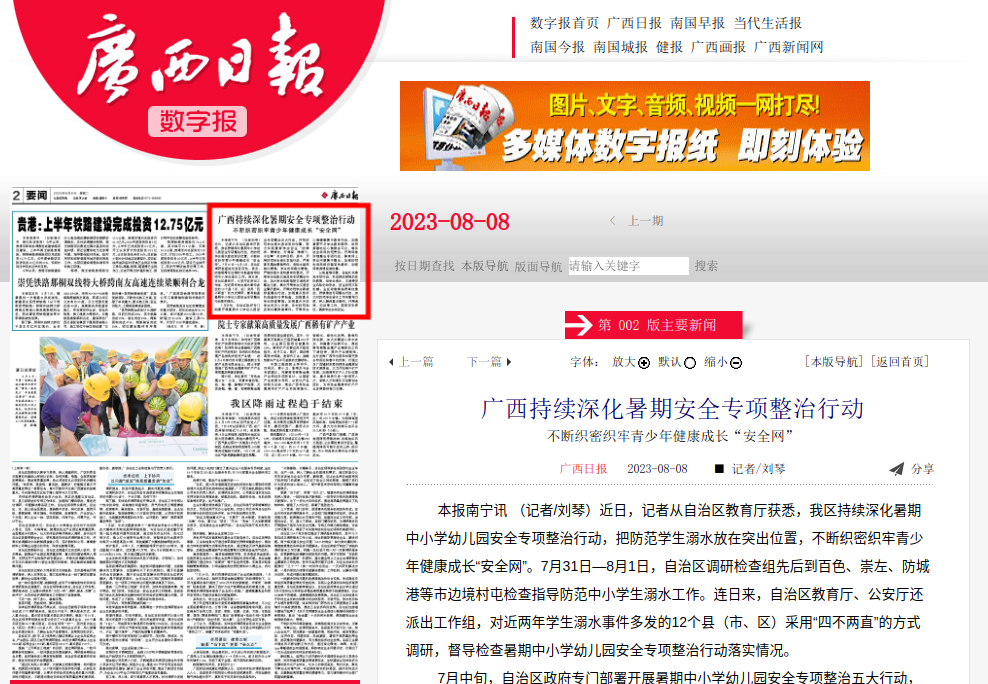Open 南国早报 from the top navigation
This screenshot has height=684, width=988.
point(698,23)
